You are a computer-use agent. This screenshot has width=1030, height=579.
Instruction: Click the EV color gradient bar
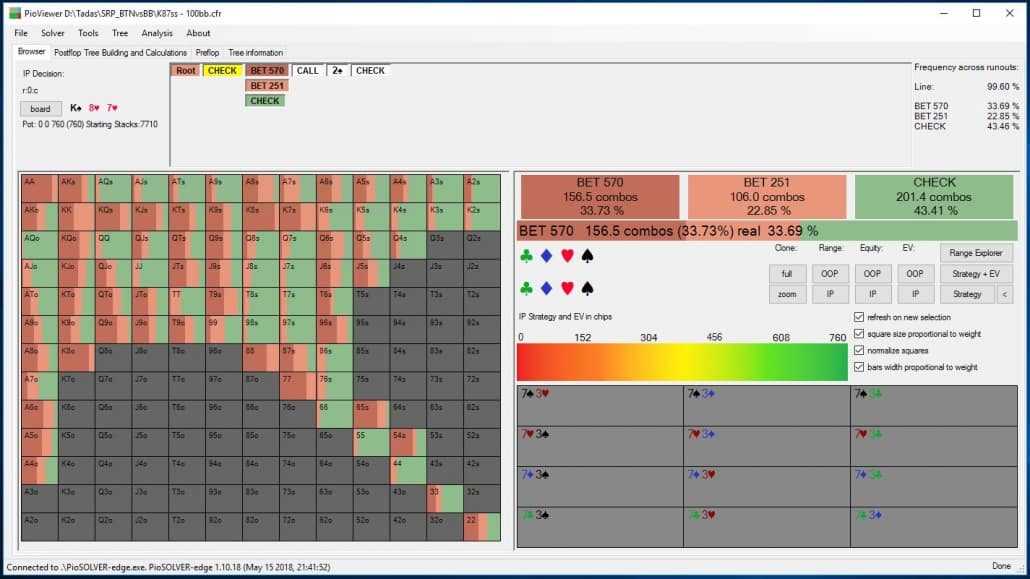point(682,362)
